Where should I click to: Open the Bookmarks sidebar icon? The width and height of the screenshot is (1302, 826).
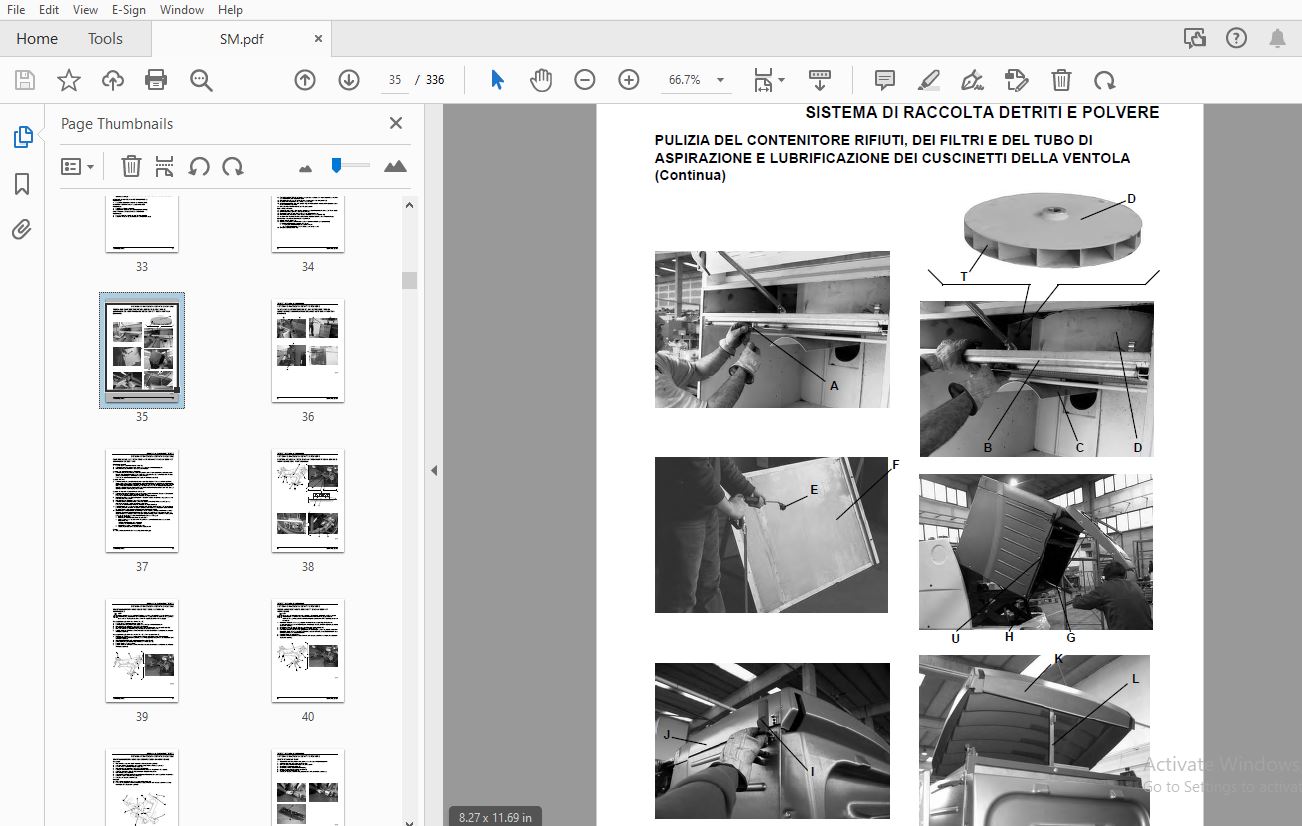(22, 184)
